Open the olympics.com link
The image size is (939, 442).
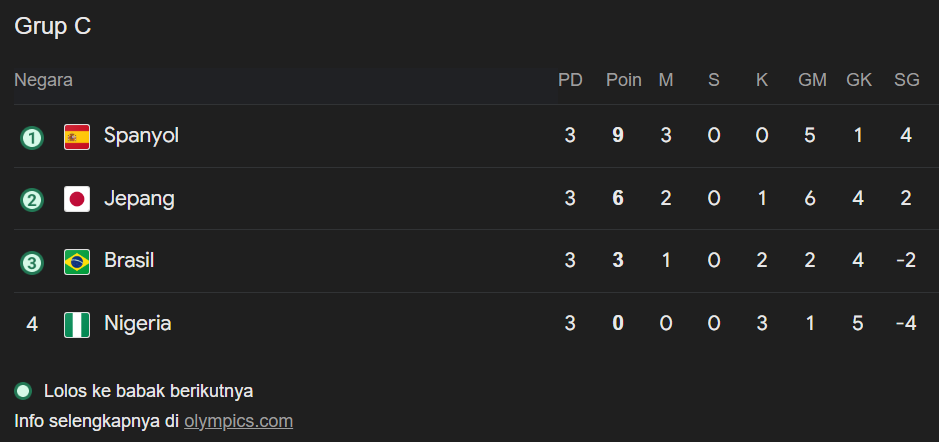(x=238, y=421)
